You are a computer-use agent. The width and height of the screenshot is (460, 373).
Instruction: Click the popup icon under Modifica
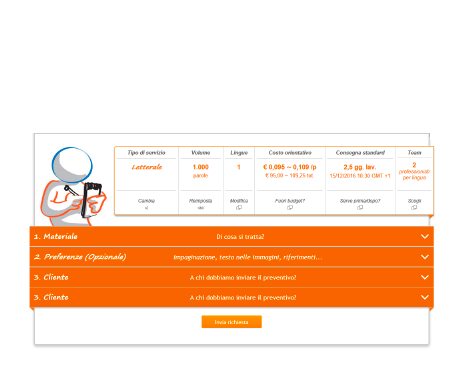click(x=239, y=208)
